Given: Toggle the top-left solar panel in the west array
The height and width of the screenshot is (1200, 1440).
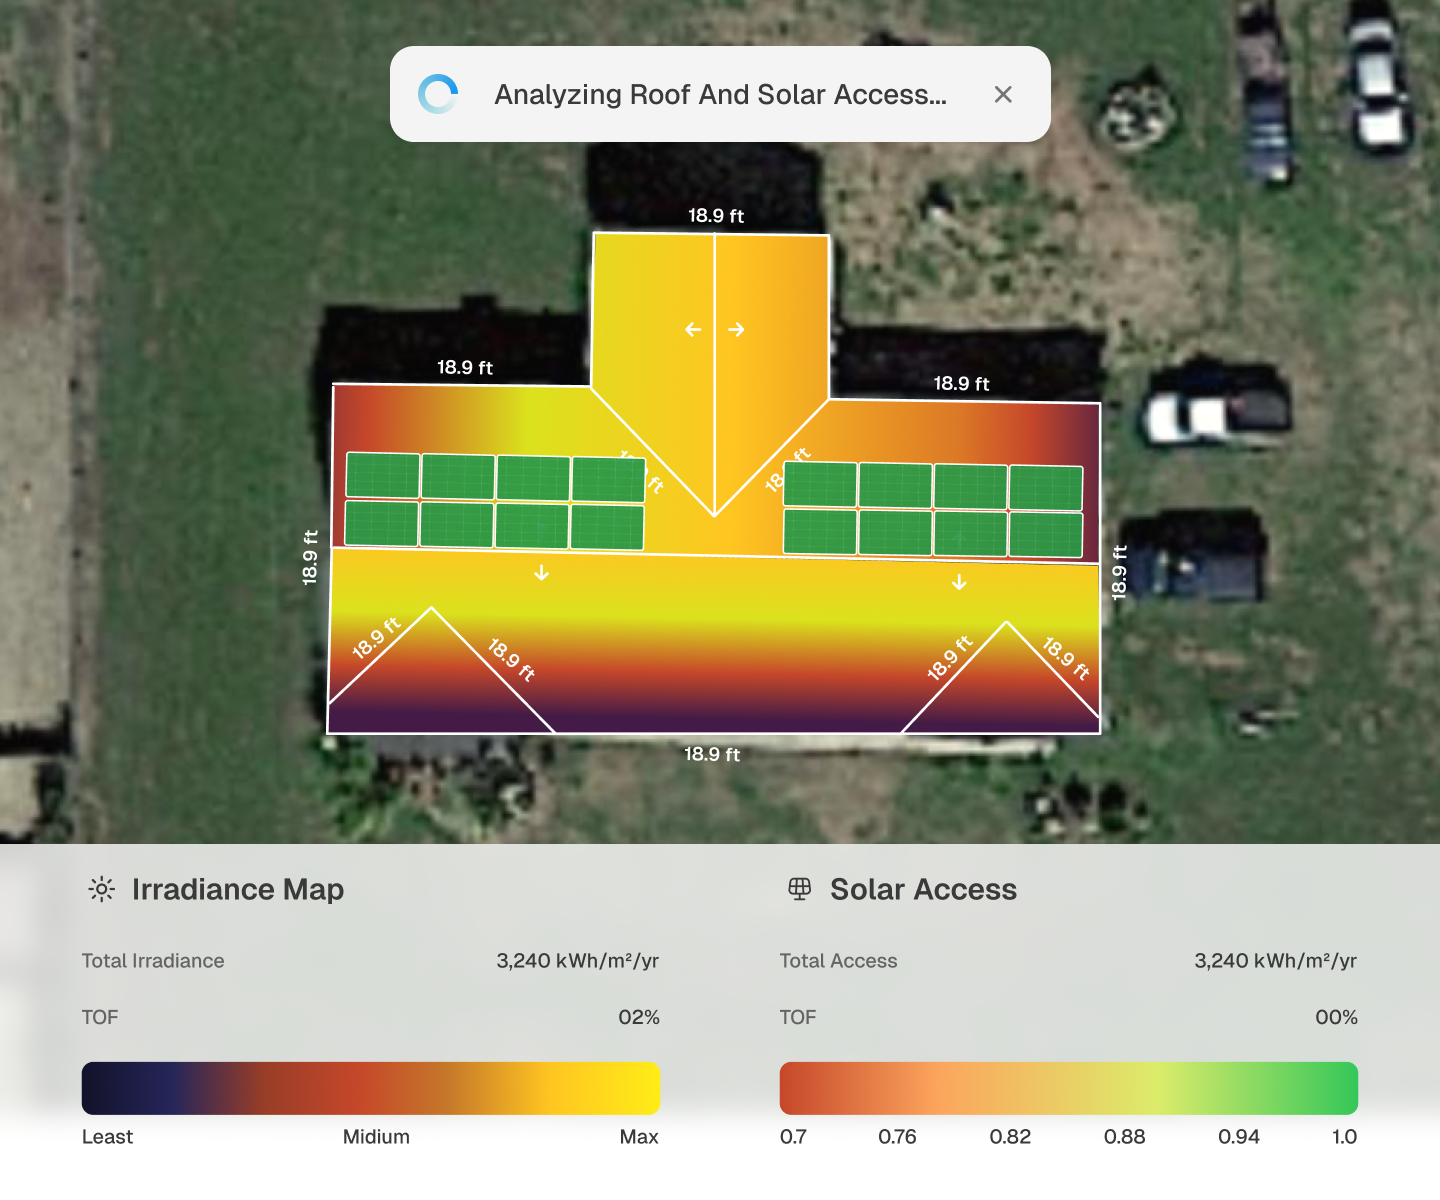Looking at the screenshot, I should (381, 477).
